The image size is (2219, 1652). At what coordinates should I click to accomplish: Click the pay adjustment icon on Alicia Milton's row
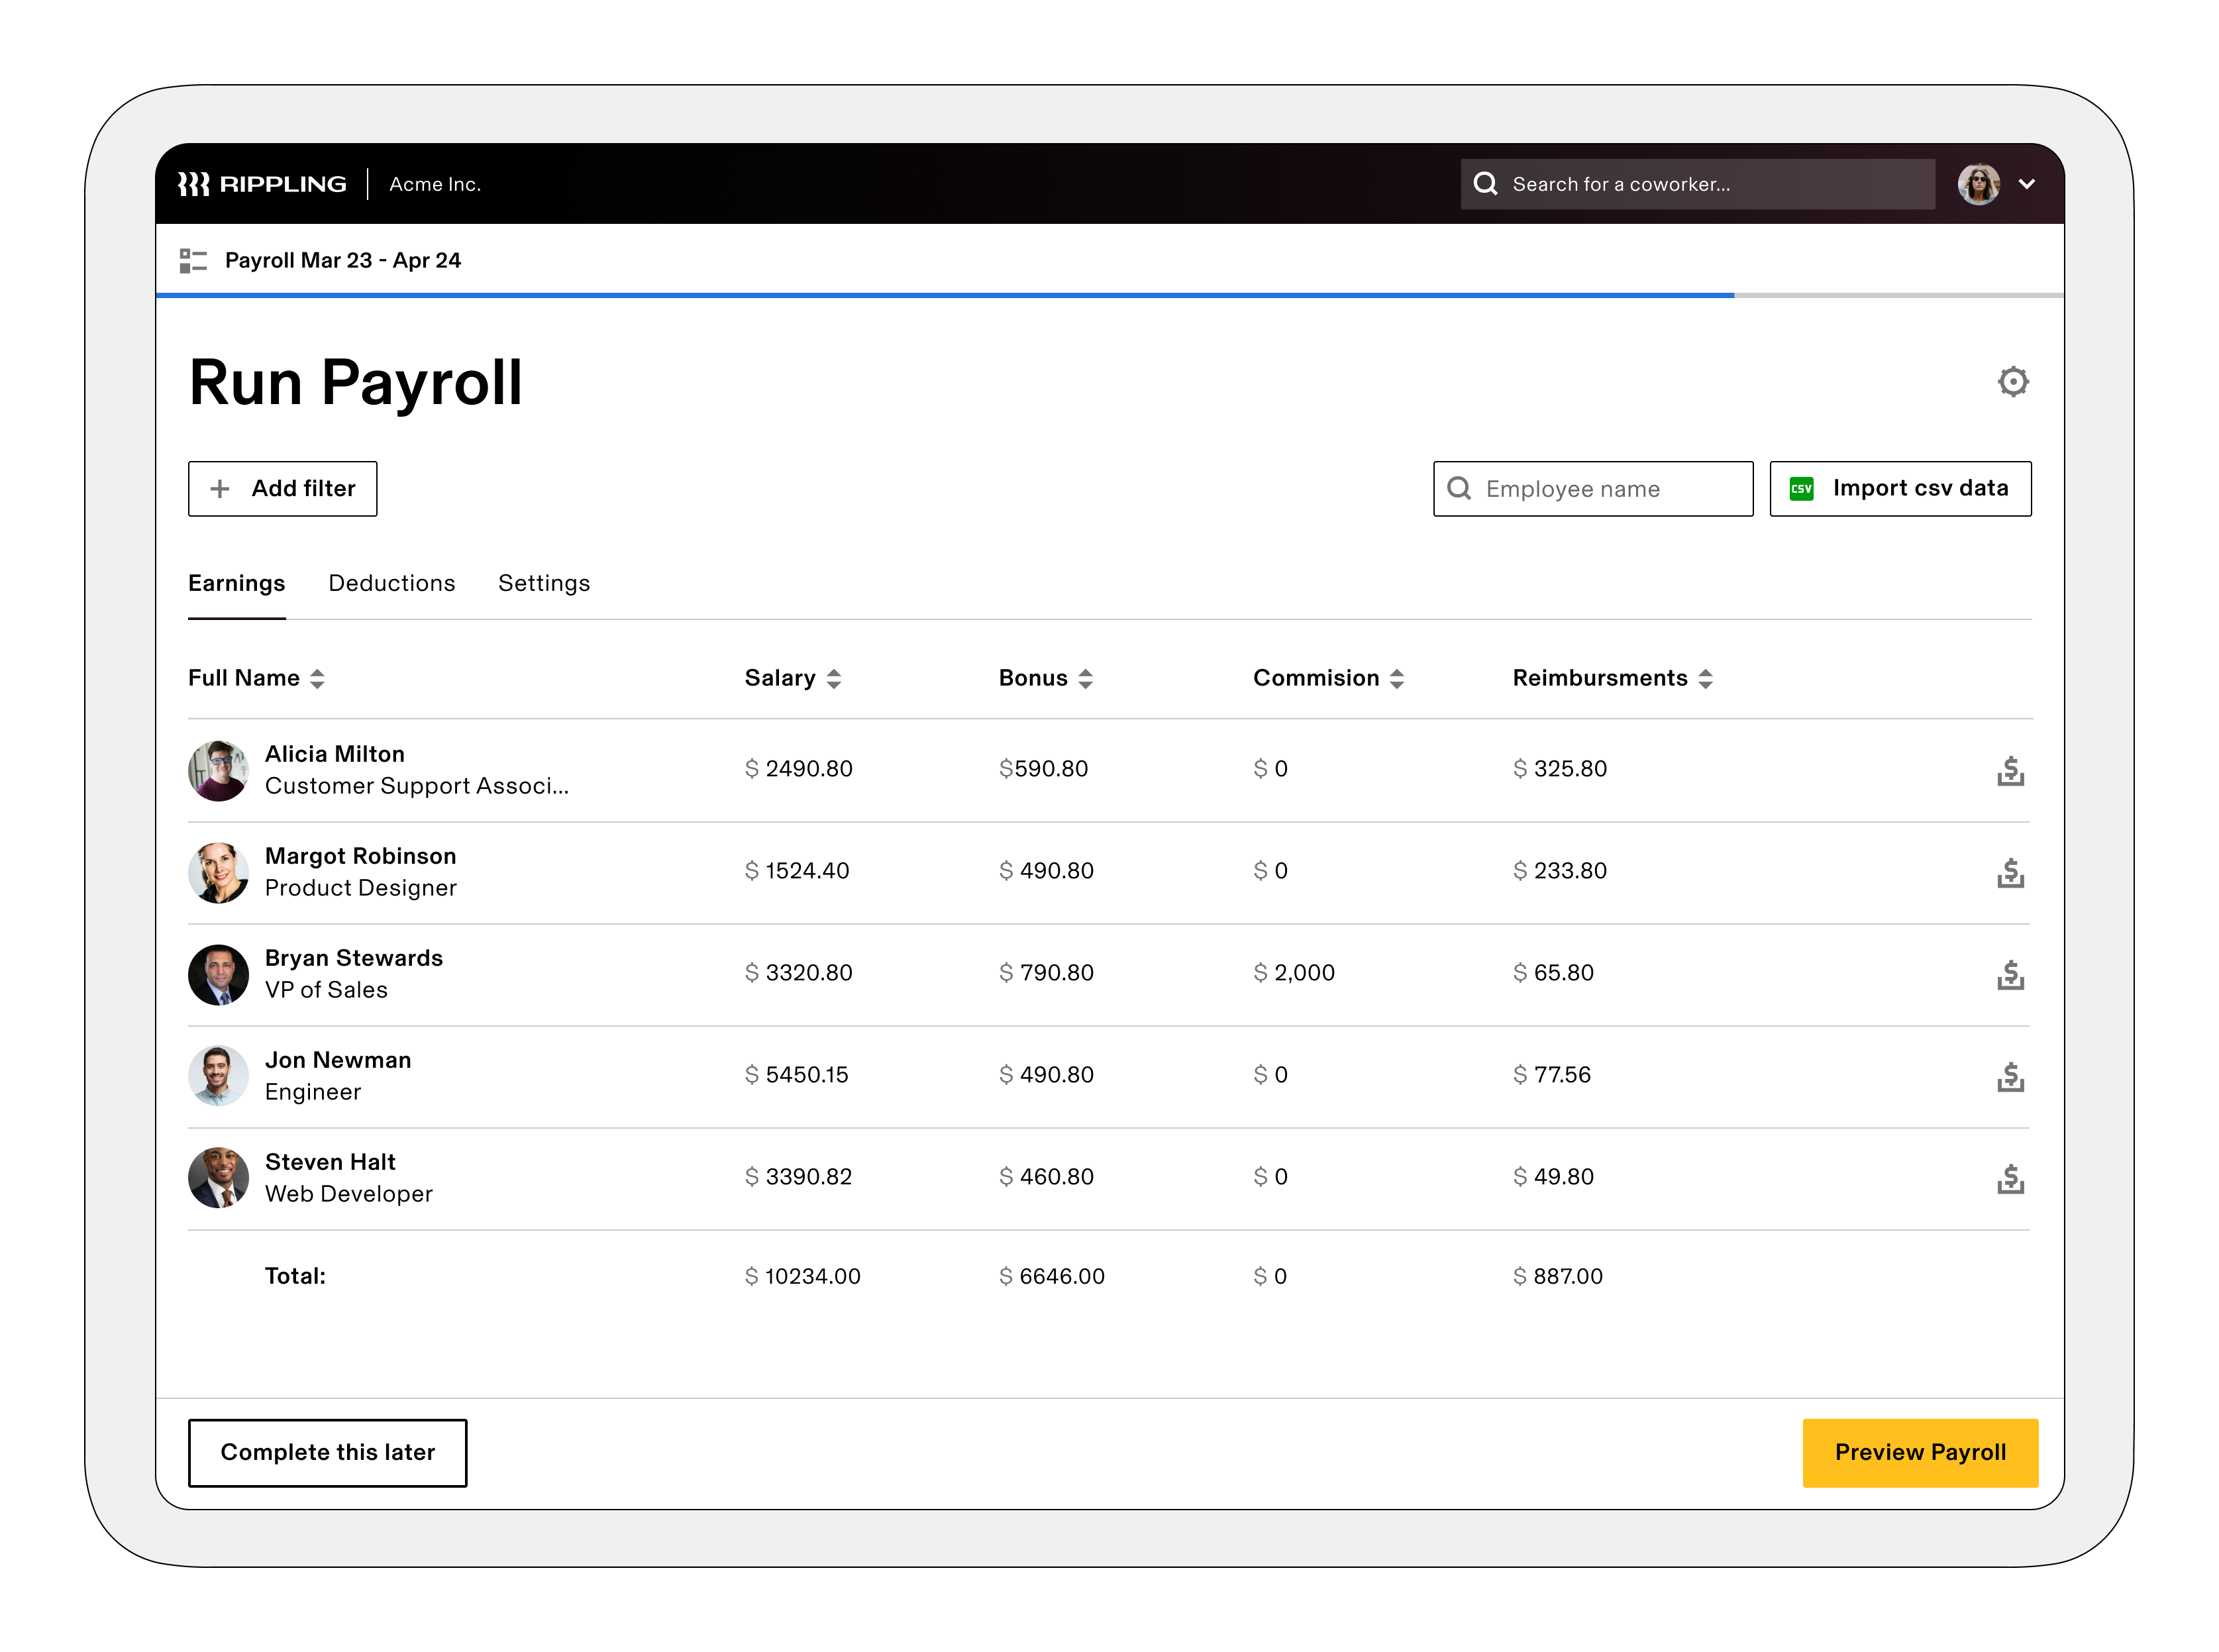pyautogui.click(x=2011, y=771)
